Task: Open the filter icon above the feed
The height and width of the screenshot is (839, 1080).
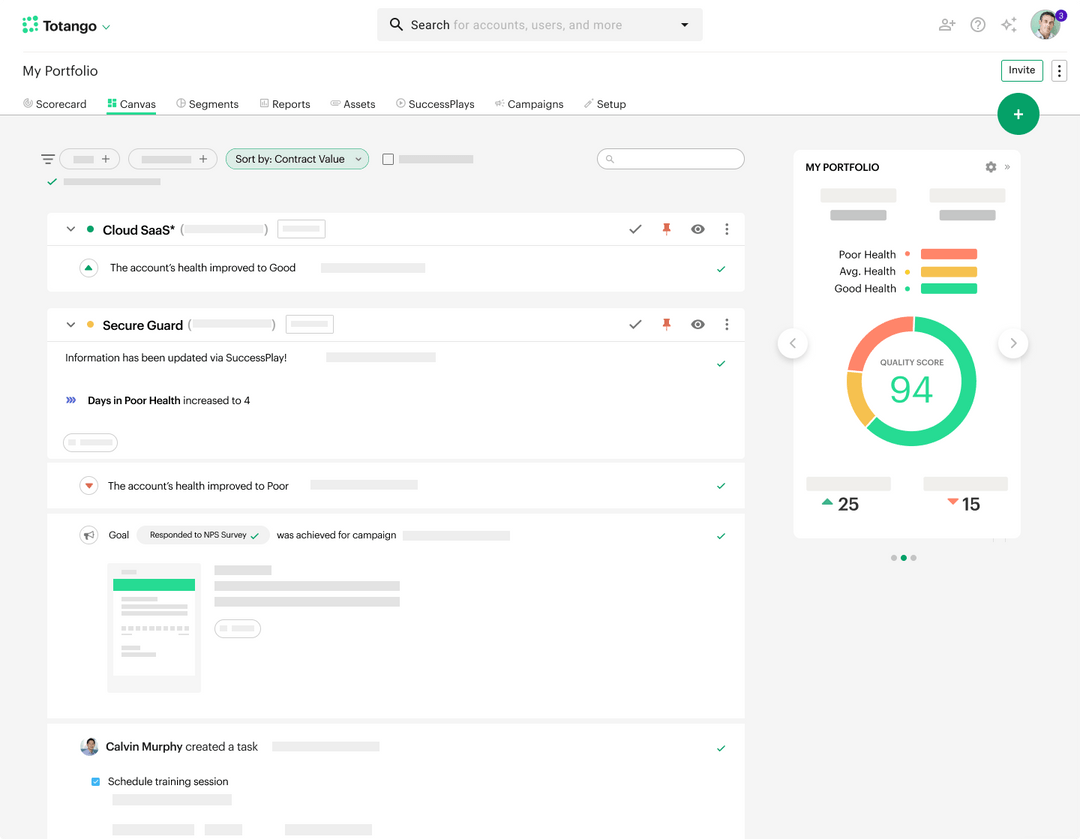Action: point(47,158)
